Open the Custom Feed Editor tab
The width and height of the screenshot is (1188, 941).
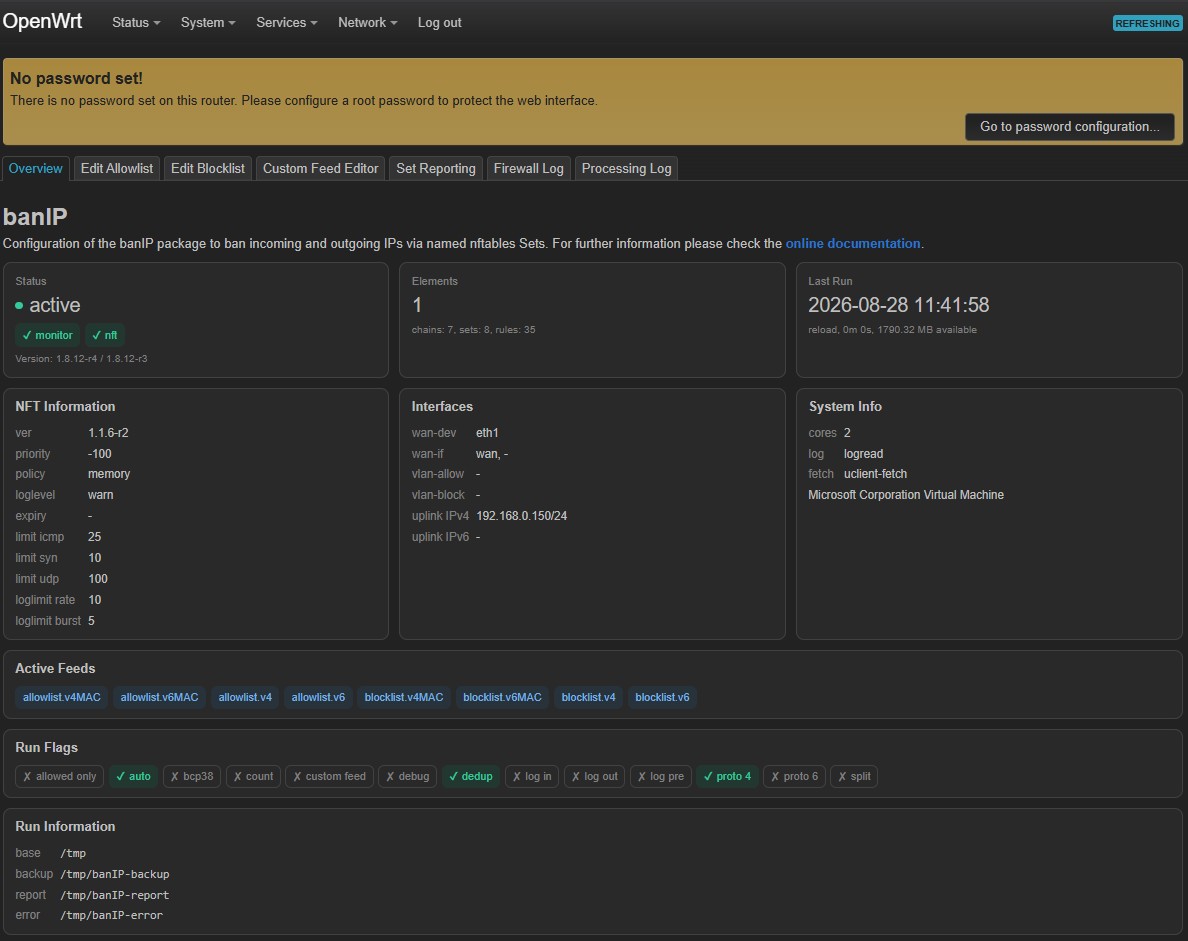click(x=320, y=168)
